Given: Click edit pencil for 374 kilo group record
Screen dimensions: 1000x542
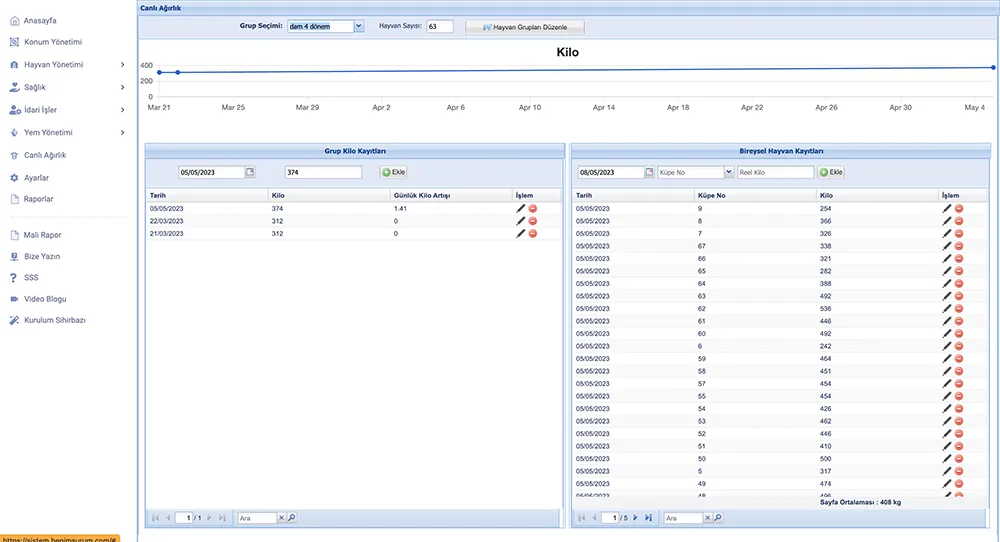Looking at the screenshot, I should 520,208.
